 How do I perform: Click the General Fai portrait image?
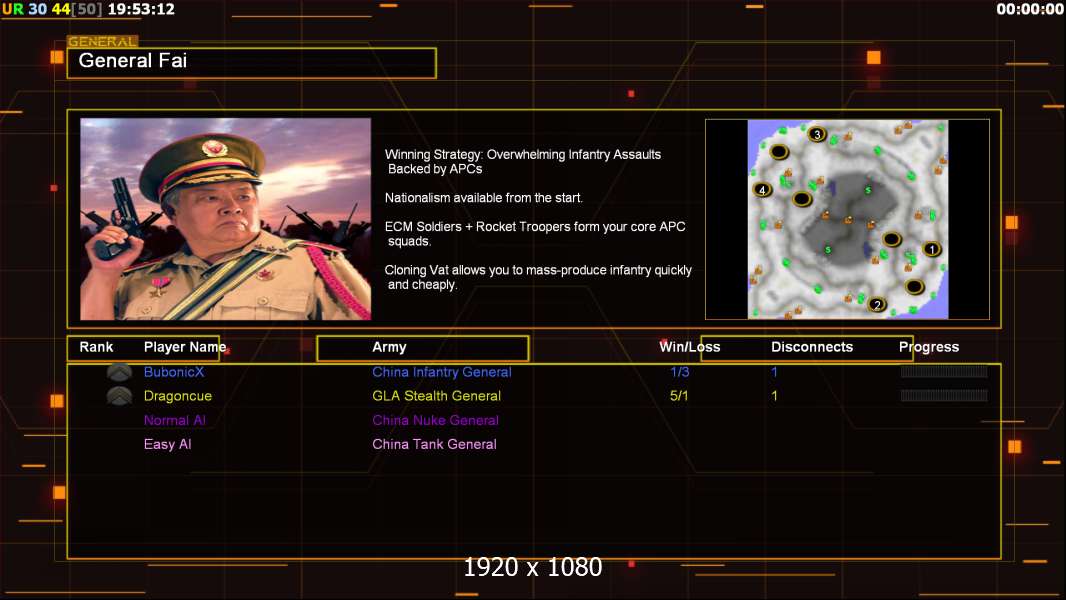(x=226, y=219)
